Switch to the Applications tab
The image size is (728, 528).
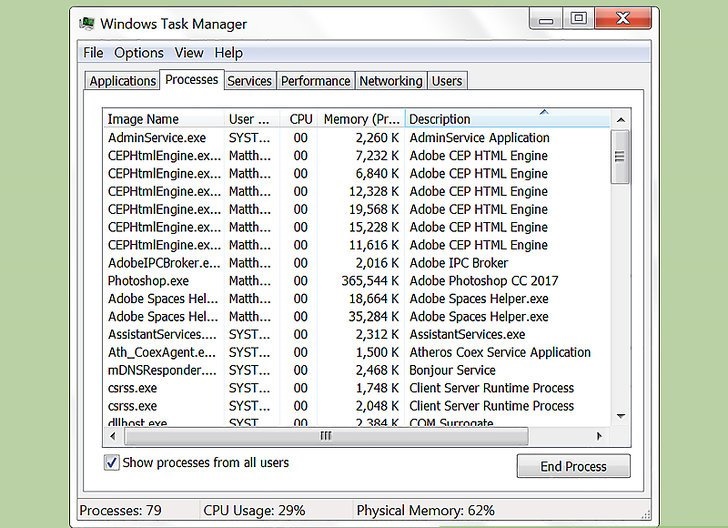123,81
